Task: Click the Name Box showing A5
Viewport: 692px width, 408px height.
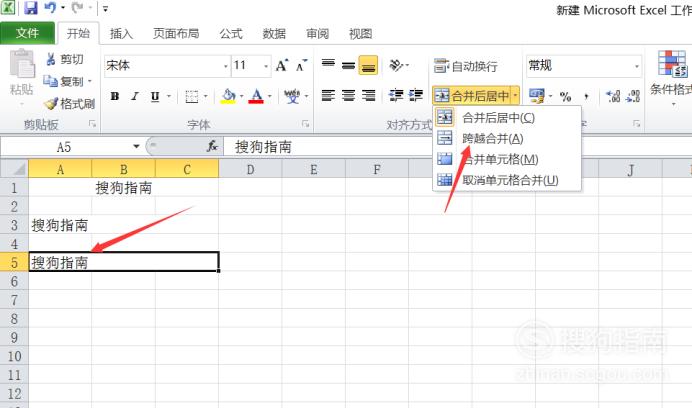Action: (64, 147)
